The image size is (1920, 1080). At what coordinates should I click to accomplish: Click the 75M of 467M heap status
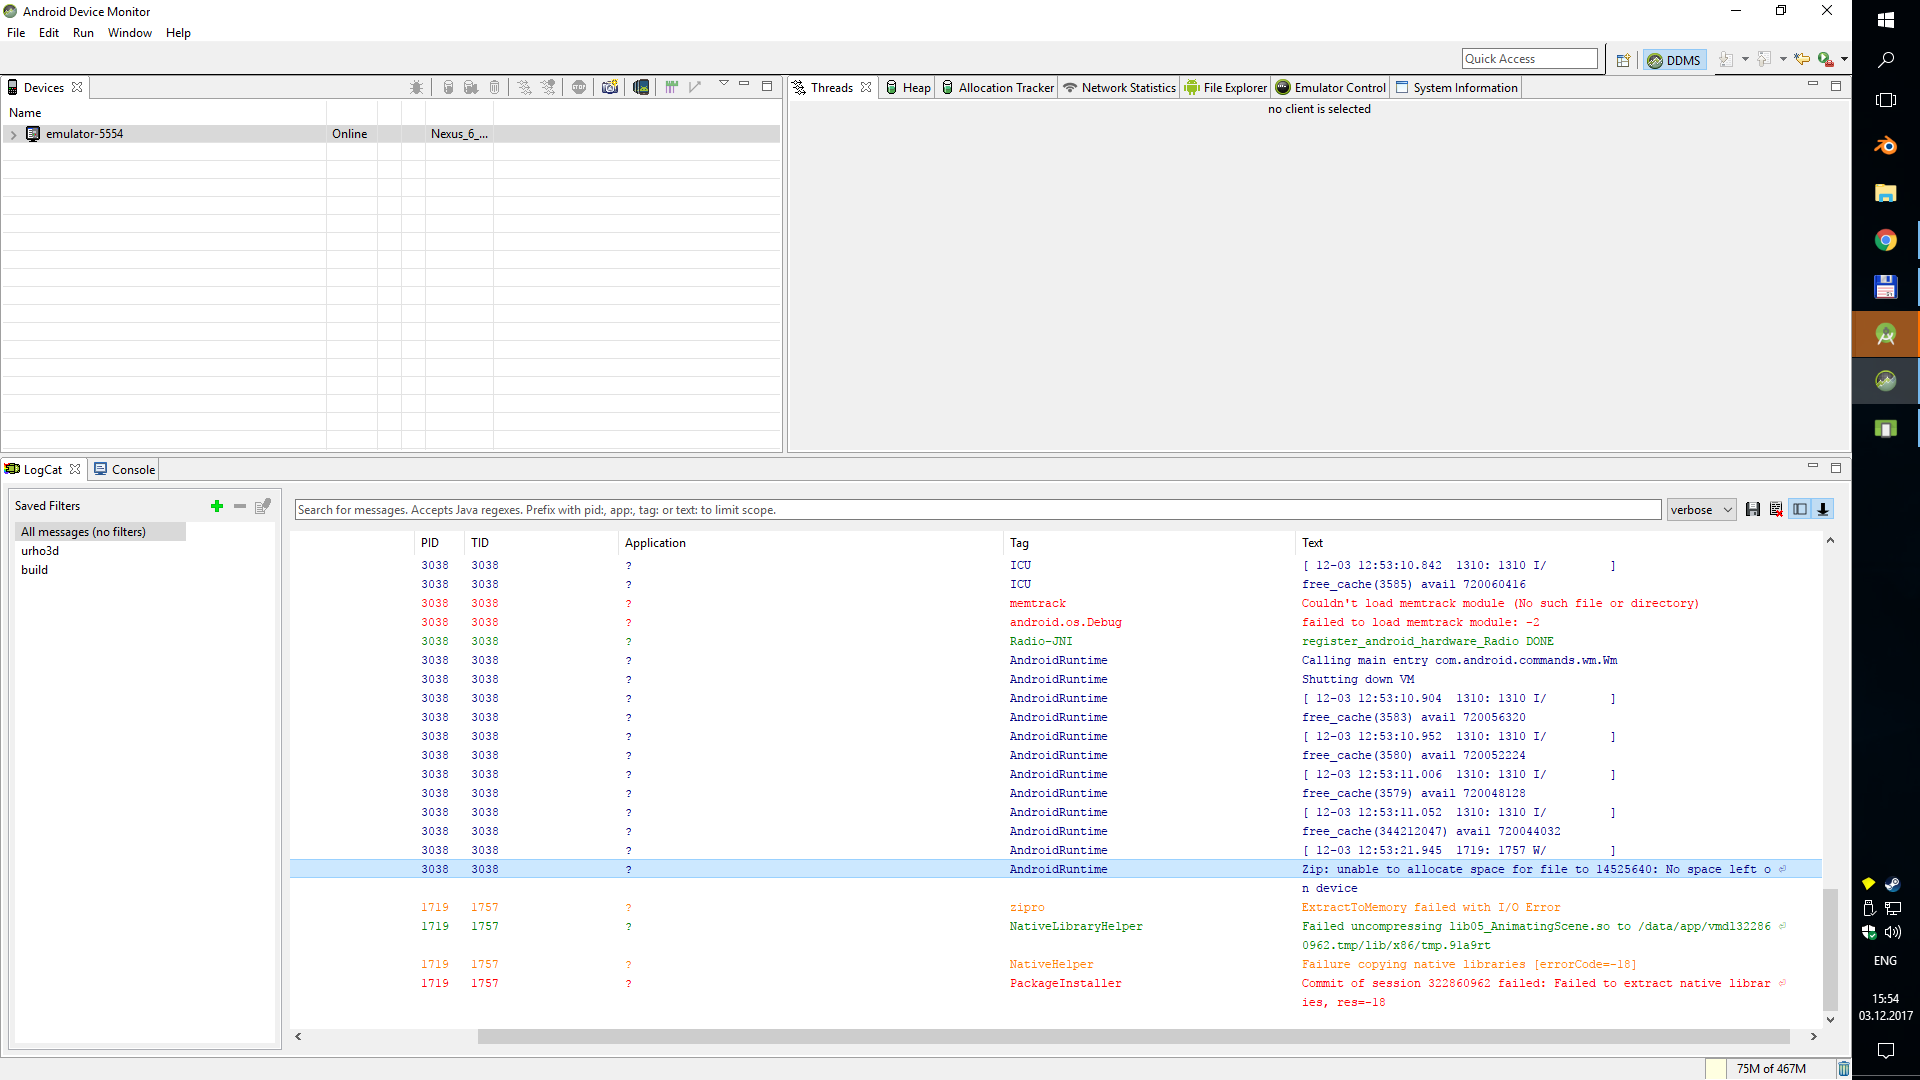[1771, 1069]
